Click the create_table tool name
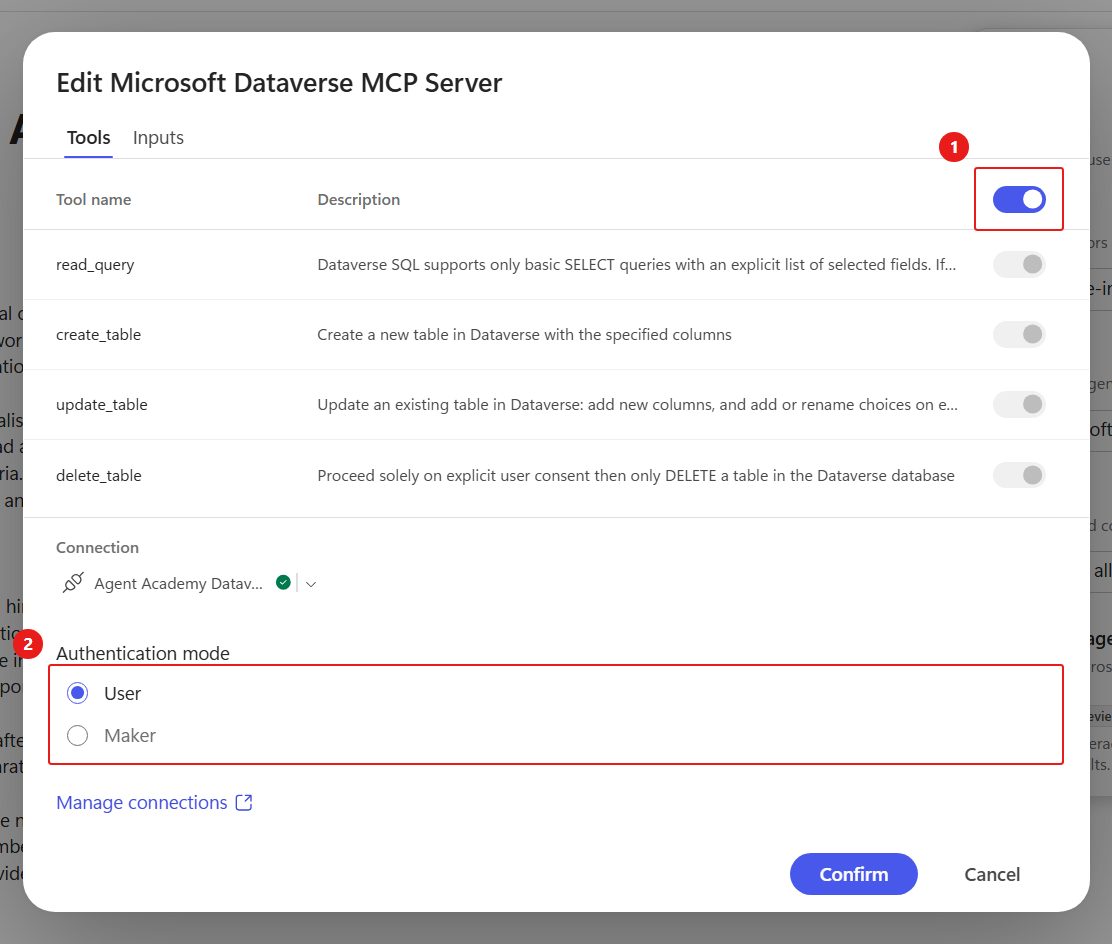The image size is (1112, 944). click(99, 334)
